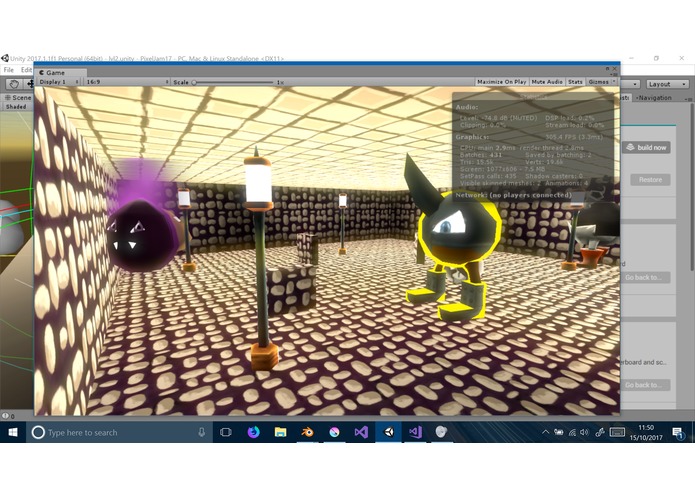Viewport: 695px width, 494px height.
Task: Click the Wi-Fi network tray icon
Action: (572, 432)
